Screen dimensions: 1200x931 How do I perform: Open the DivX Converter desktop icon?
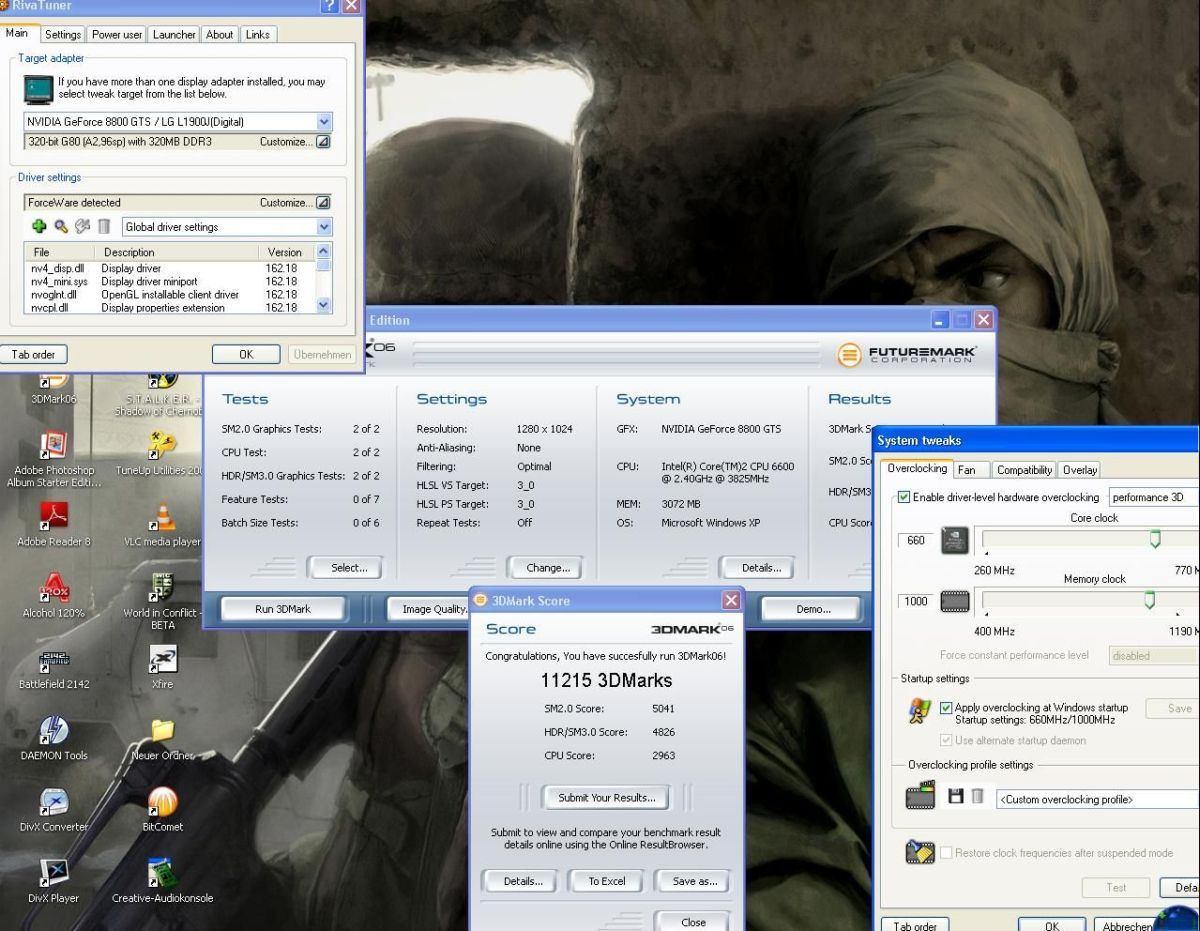55,801
